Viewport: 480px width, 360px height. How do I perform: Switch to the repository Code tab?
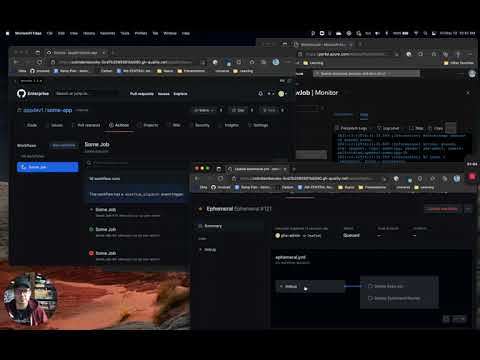click(31, 125)
